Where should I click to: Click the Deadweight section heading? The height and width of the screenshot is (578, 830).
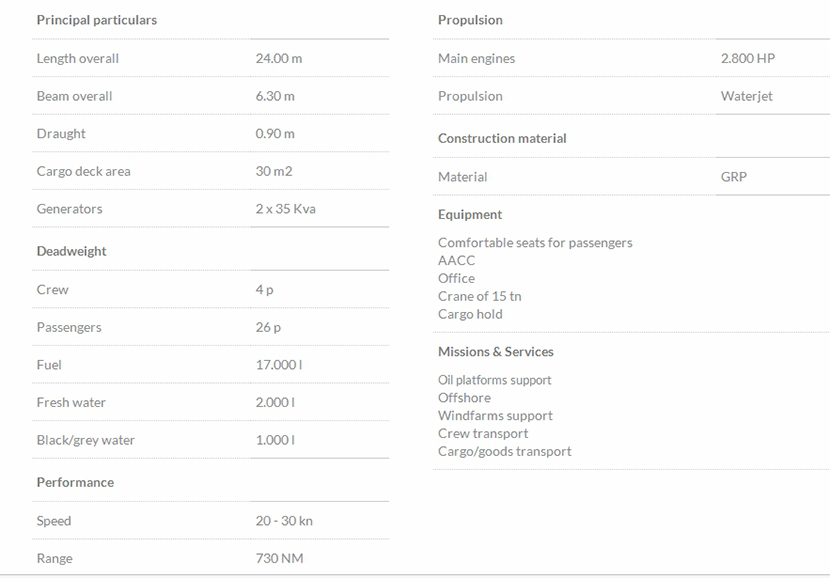[x=71, y=251]
